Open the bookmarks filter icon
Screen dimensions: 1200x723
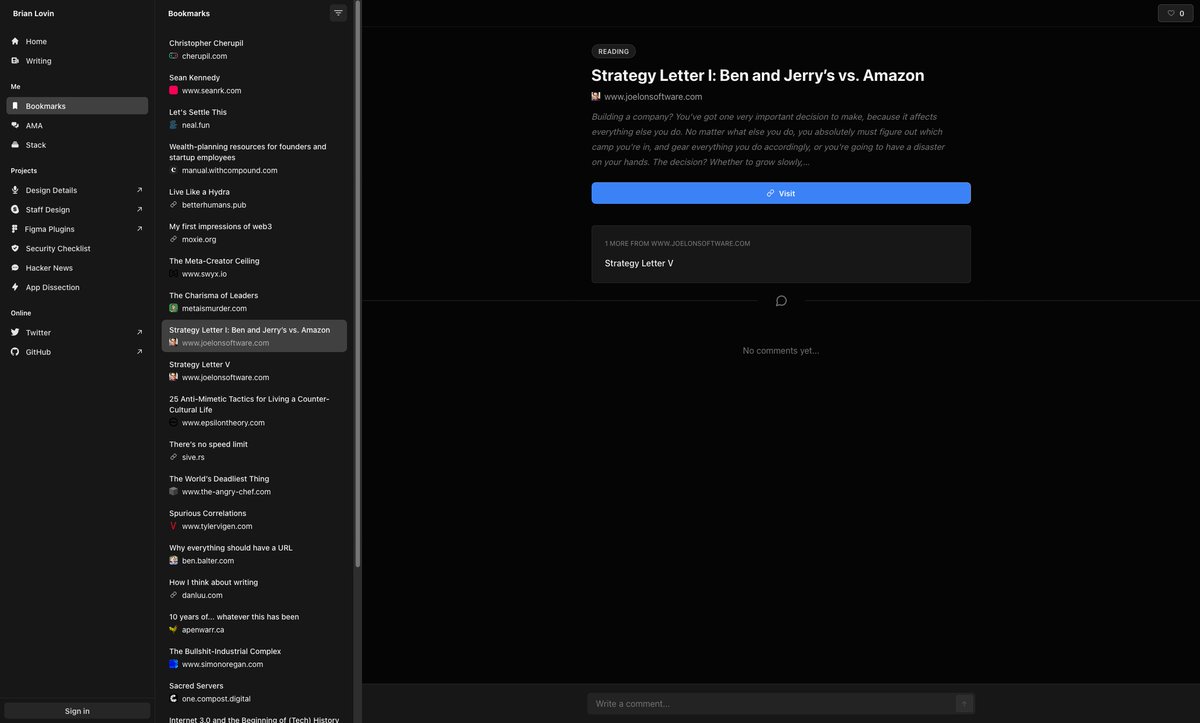pos(338,13)
